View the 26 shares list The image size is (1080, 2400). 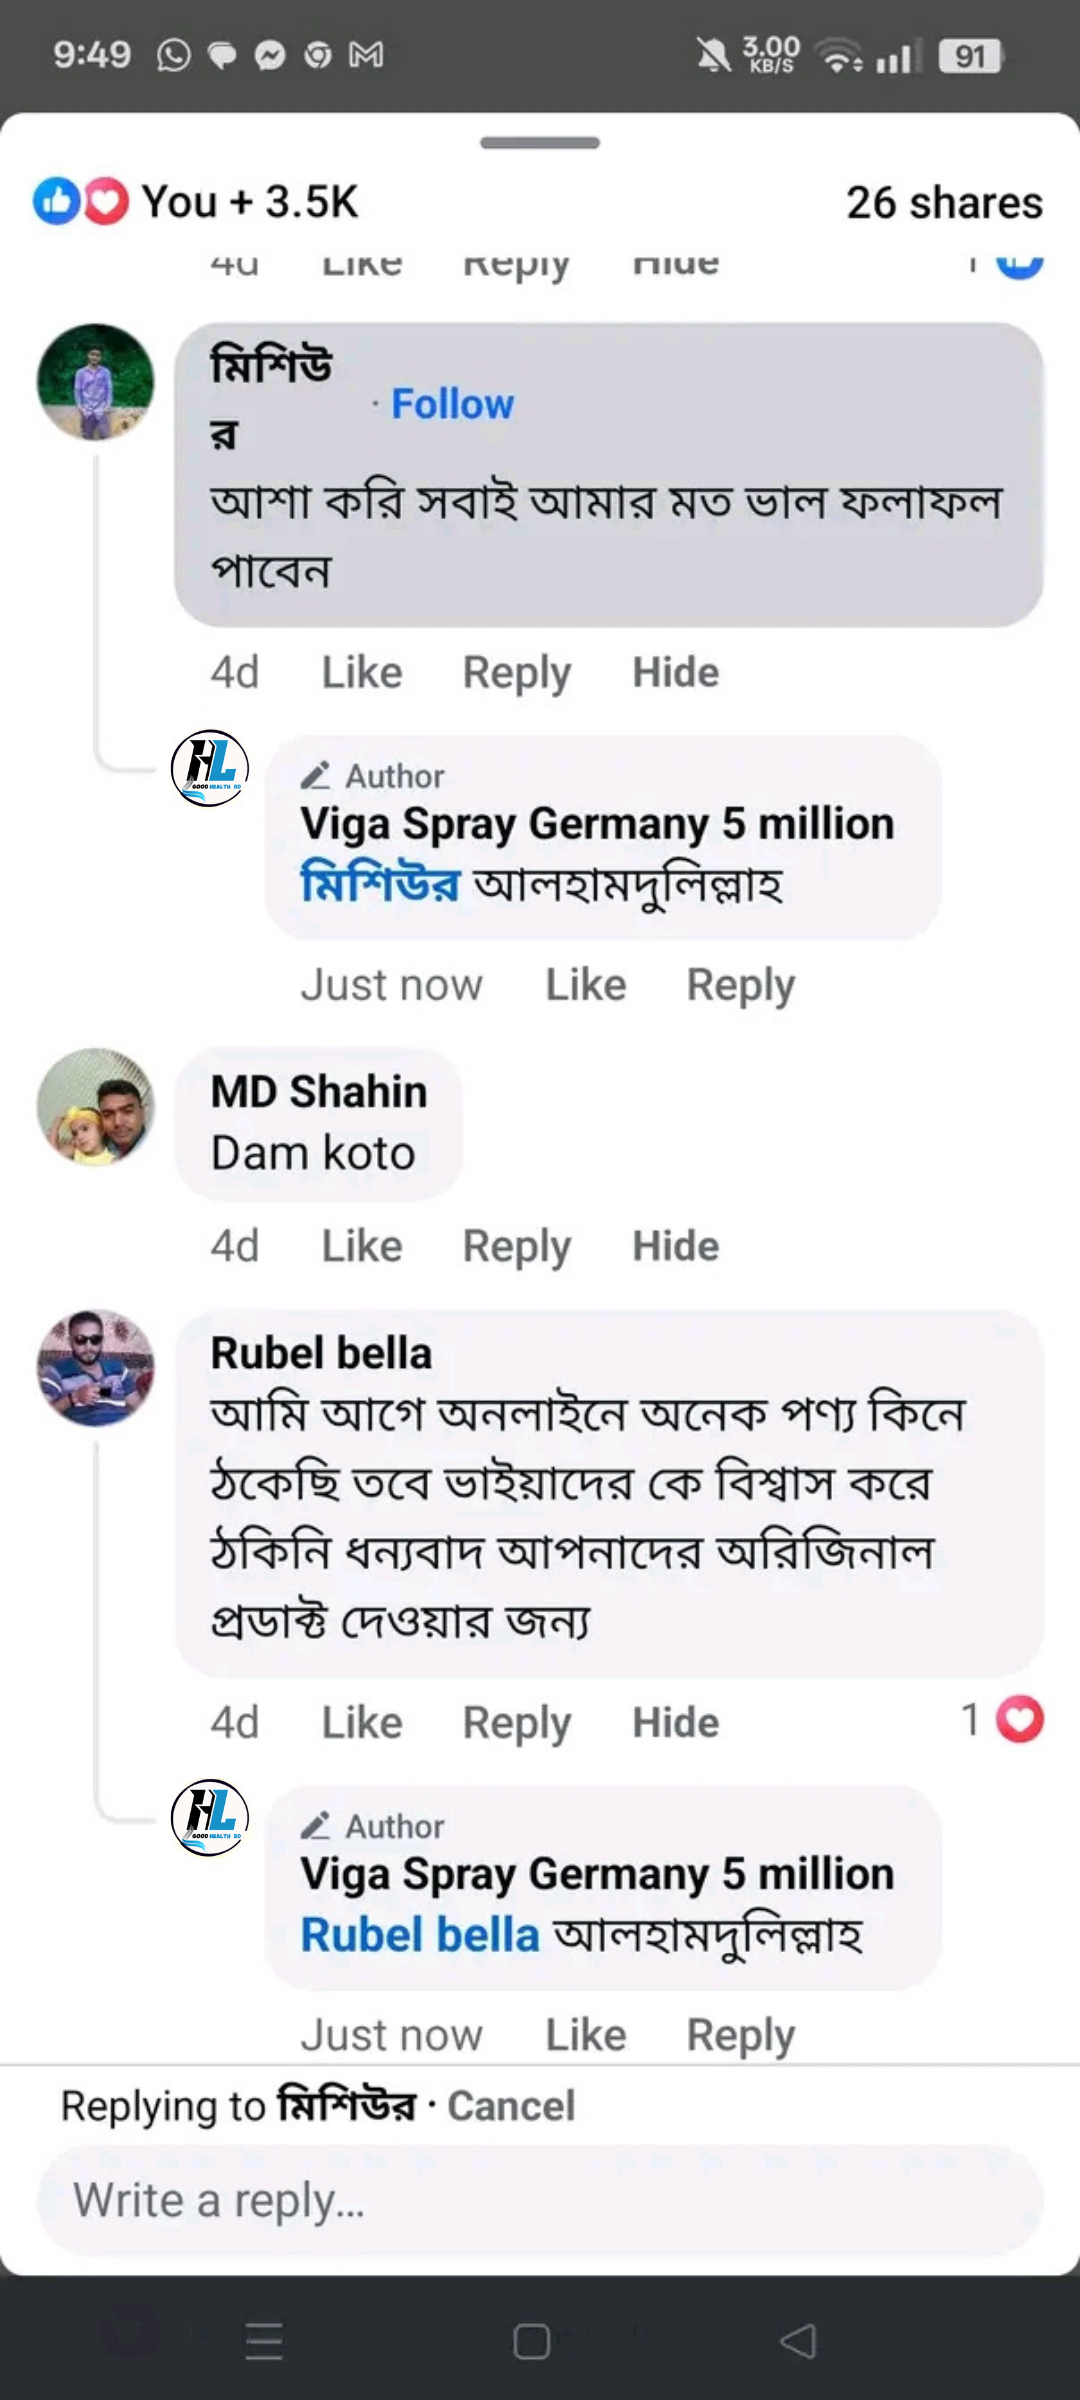click(944, 202)
